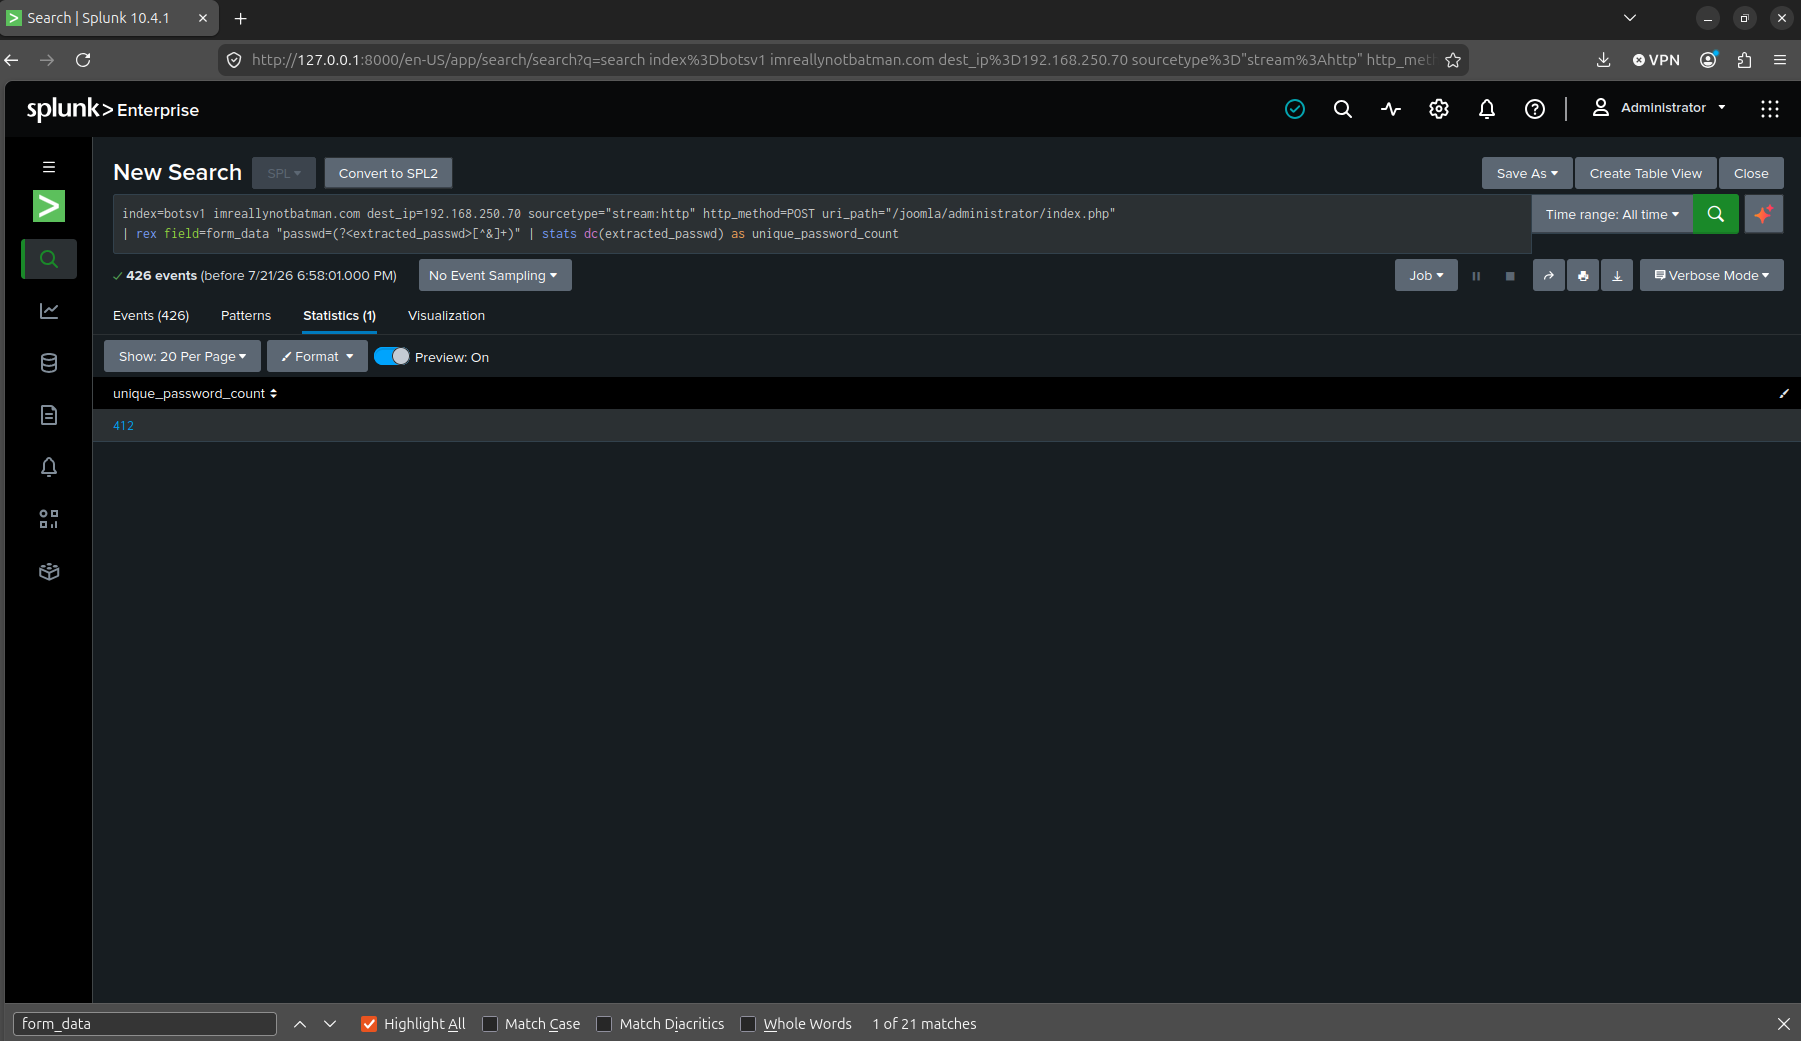Close the browser find bar
The width and height of the screenshot is (1801, 1041).
pyautogui.click(x=1784, y=1024)
